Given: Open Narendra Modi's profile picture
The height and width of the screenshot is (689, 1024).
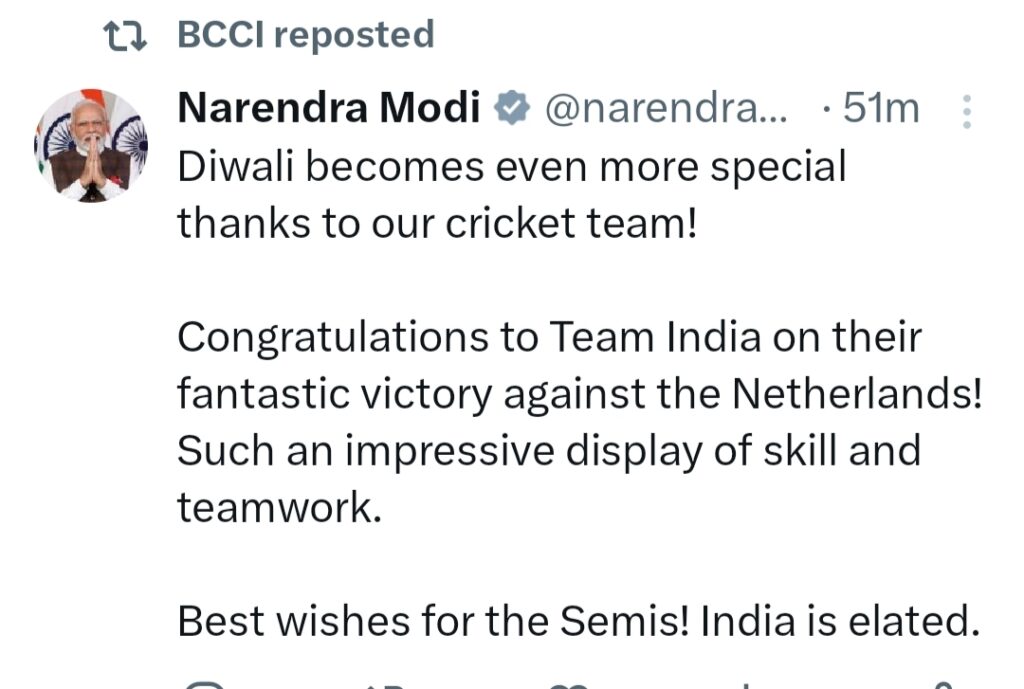Looking at the screenshot, I should pos(91,146).
